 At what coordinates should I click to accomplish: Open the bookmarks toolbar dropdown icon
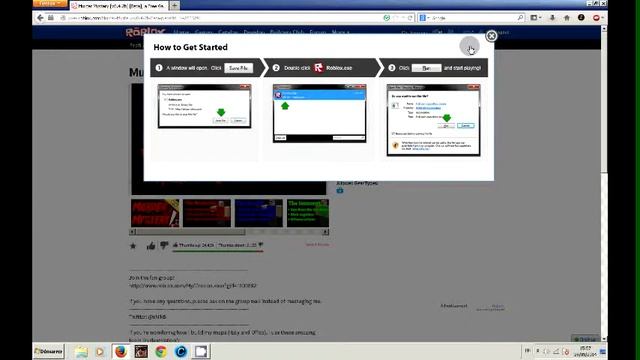pyautogui.click(x=536, y=18)
